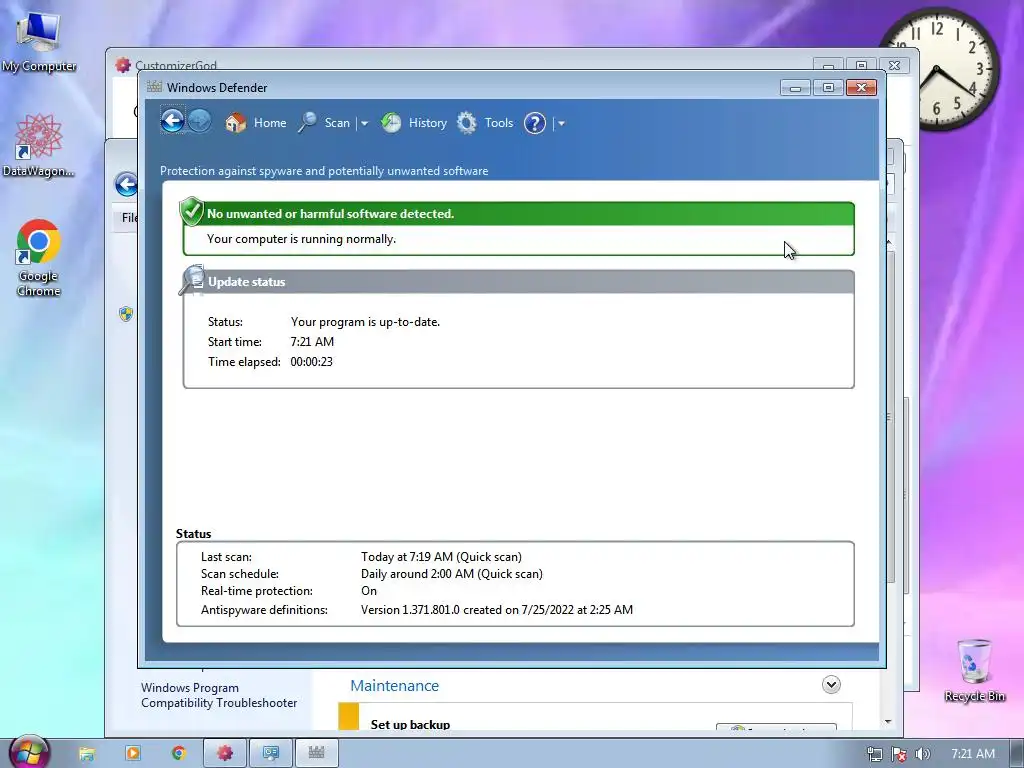Open Google Chrome desktop shortcut
Screen dimensions: 1024x768
39,258
